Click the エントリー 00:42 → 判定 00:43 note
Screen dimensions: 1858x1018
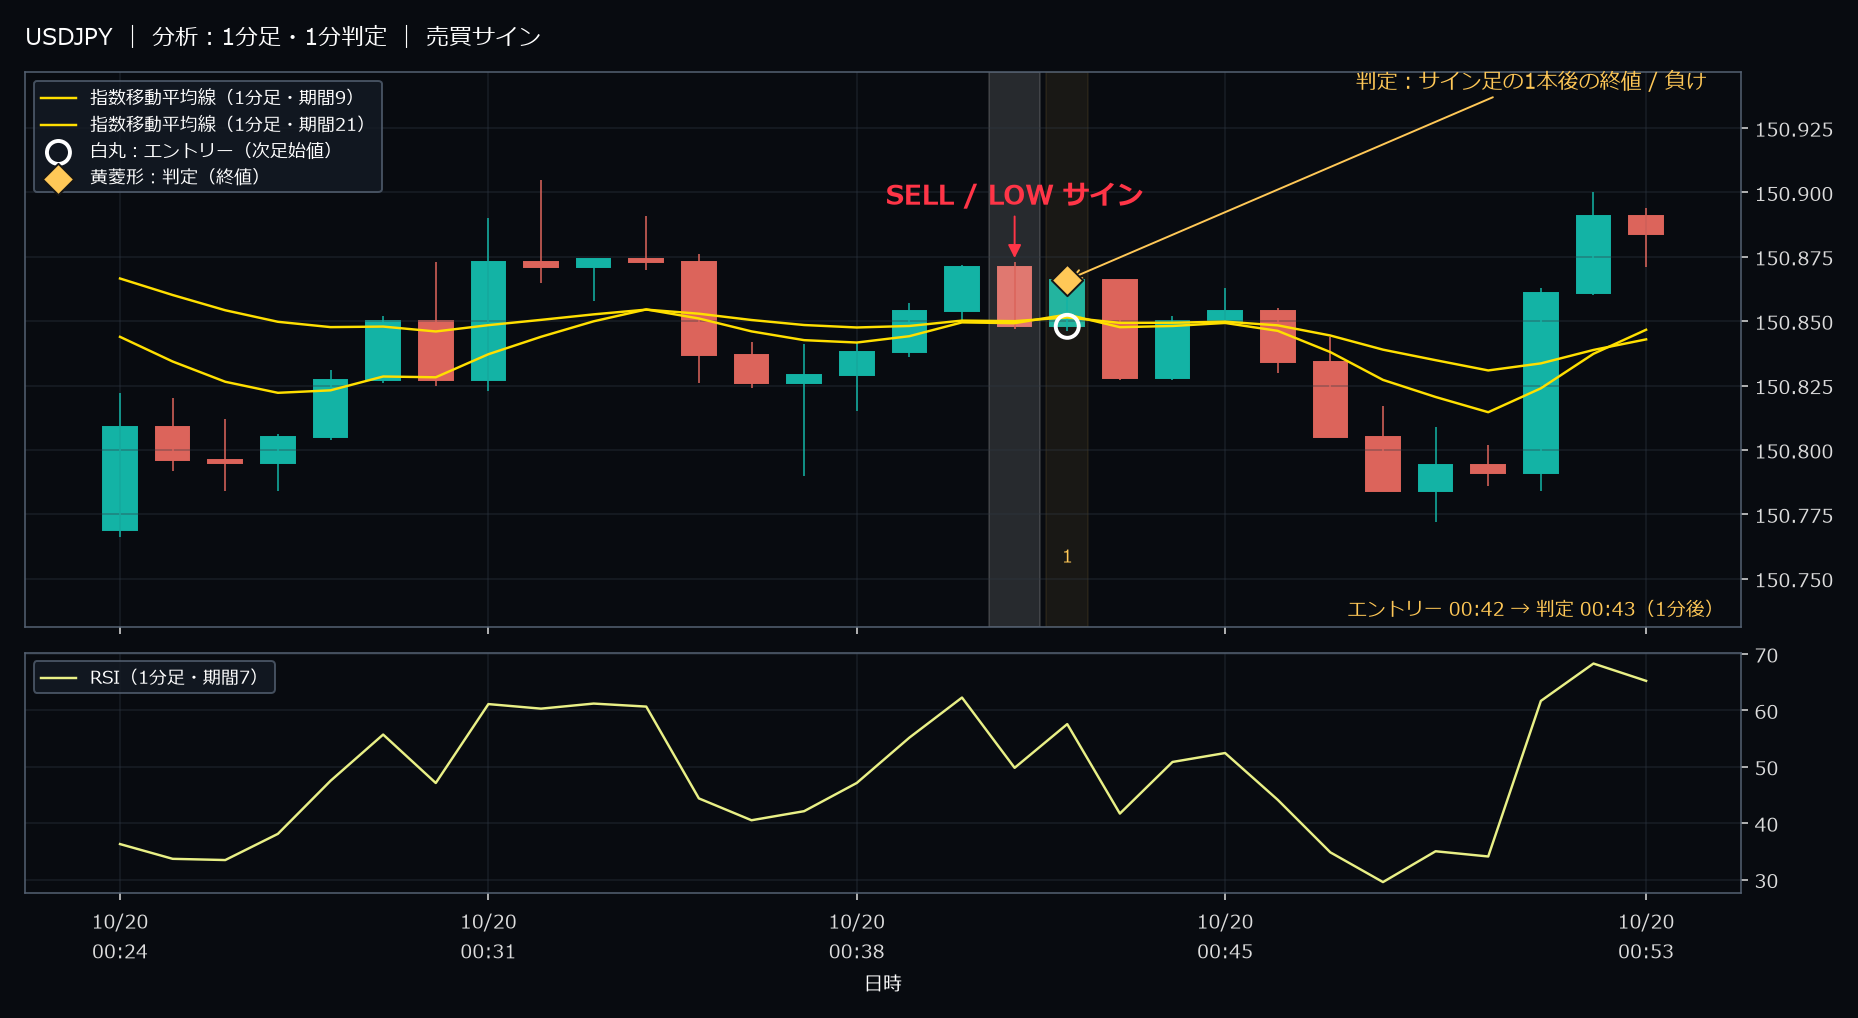tap(1530, 609)
